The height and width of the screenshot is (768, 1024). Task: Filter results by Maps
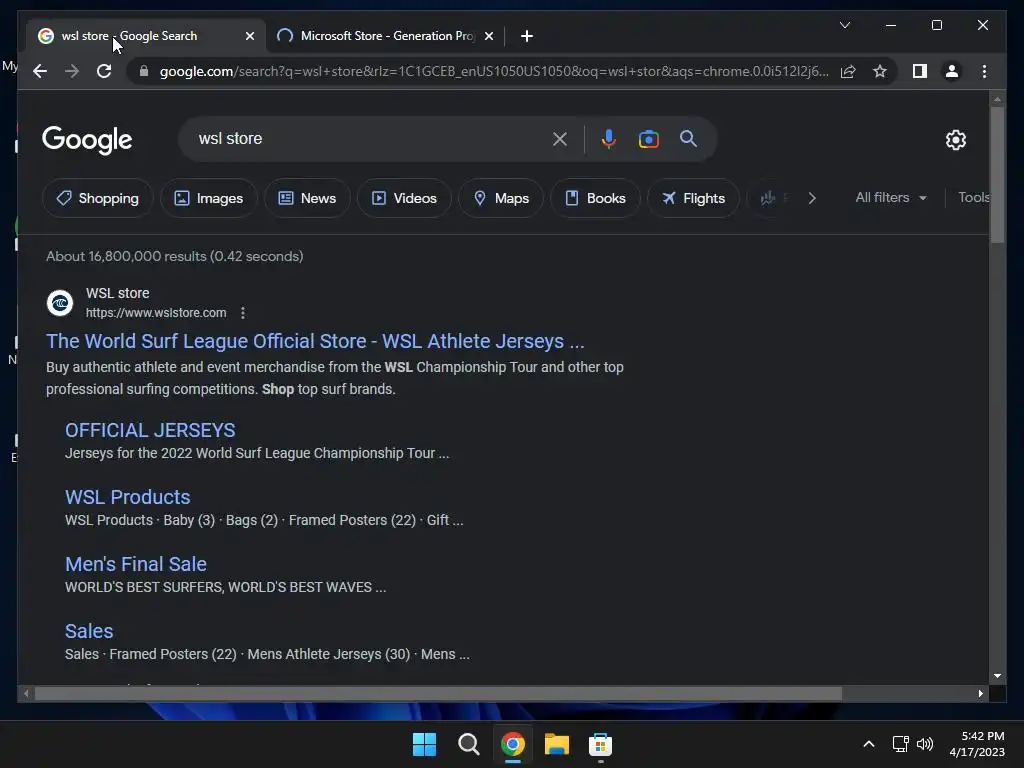coord(501,198)
